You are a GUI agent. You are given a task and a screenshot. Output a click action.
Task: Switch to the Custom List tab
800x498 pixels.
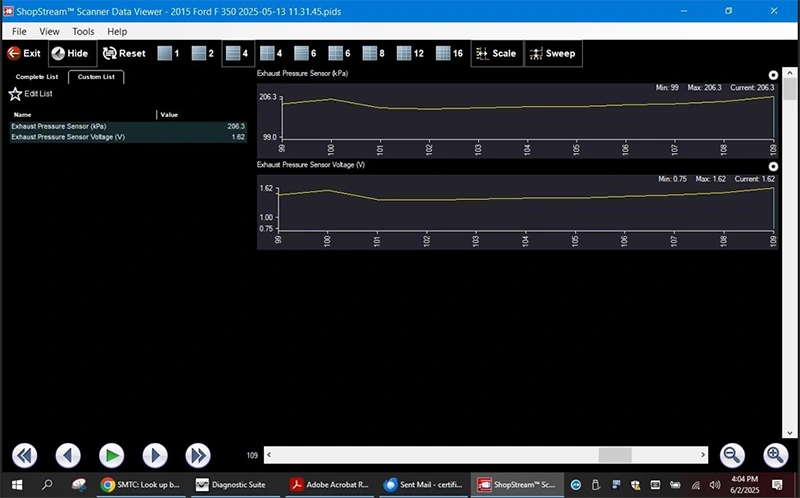96,77
